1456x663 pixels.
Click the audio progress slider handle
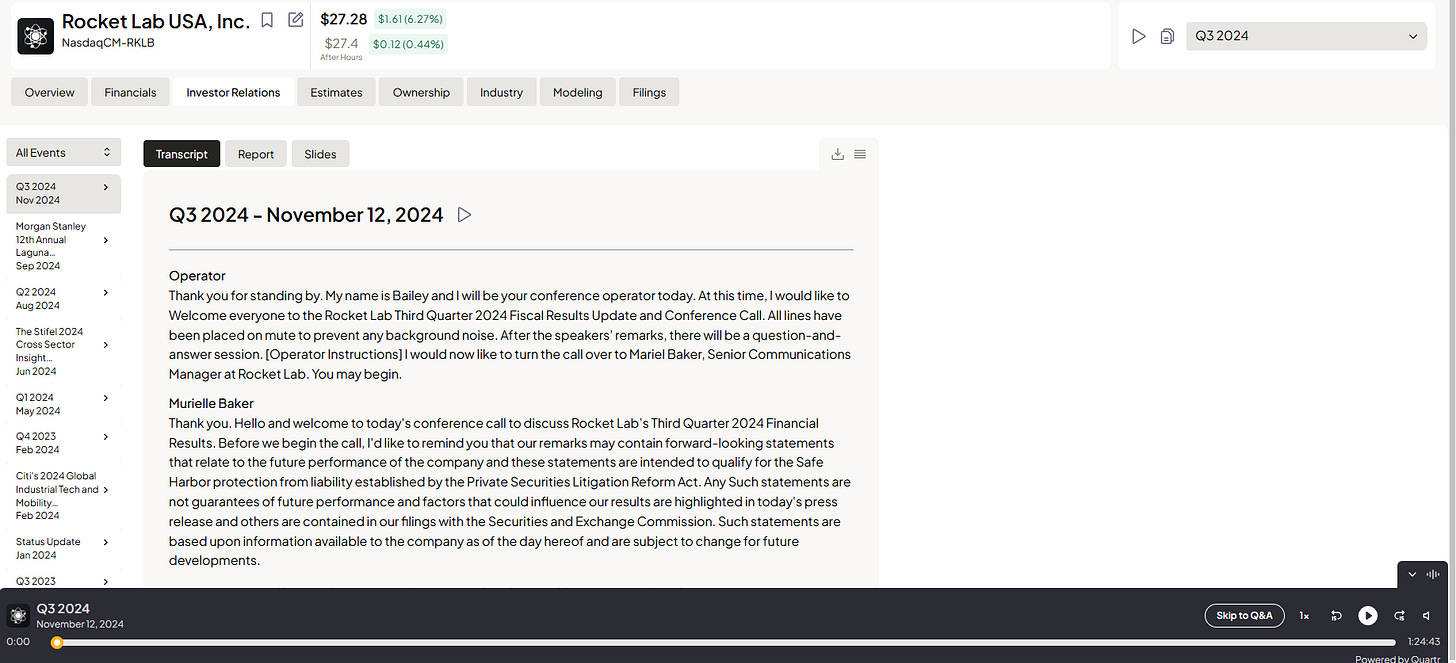click(57, 642)
